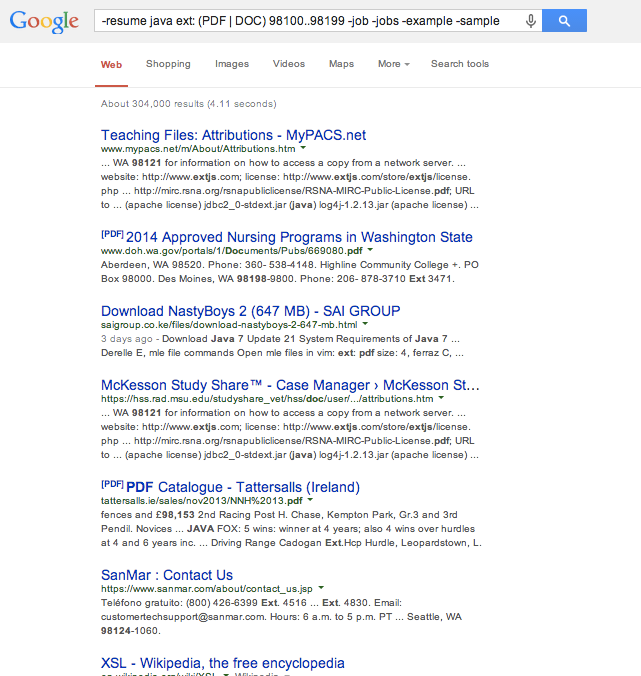Open PDF Catalogue - Tattersalls (Ireland) result

243,487
